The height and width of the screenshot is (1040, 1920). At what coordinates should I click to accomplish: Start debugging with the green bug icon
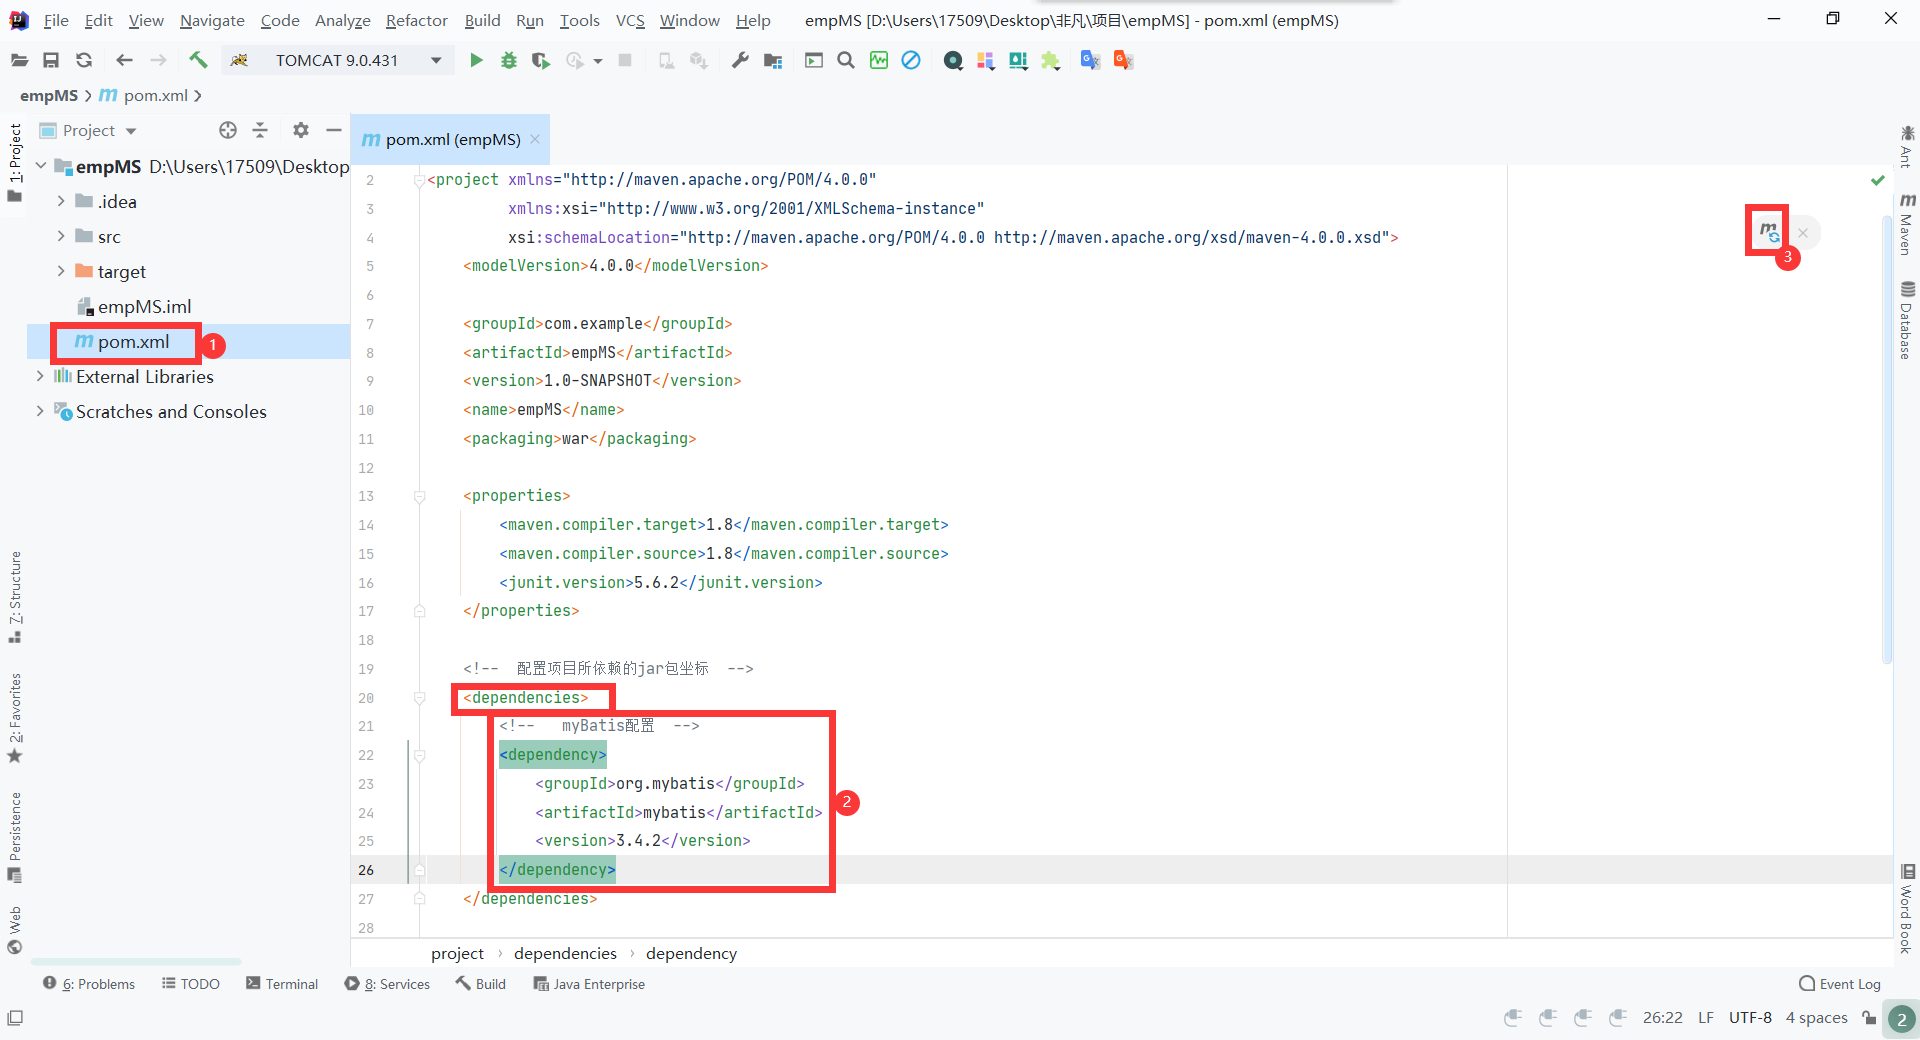pos(509,60)
